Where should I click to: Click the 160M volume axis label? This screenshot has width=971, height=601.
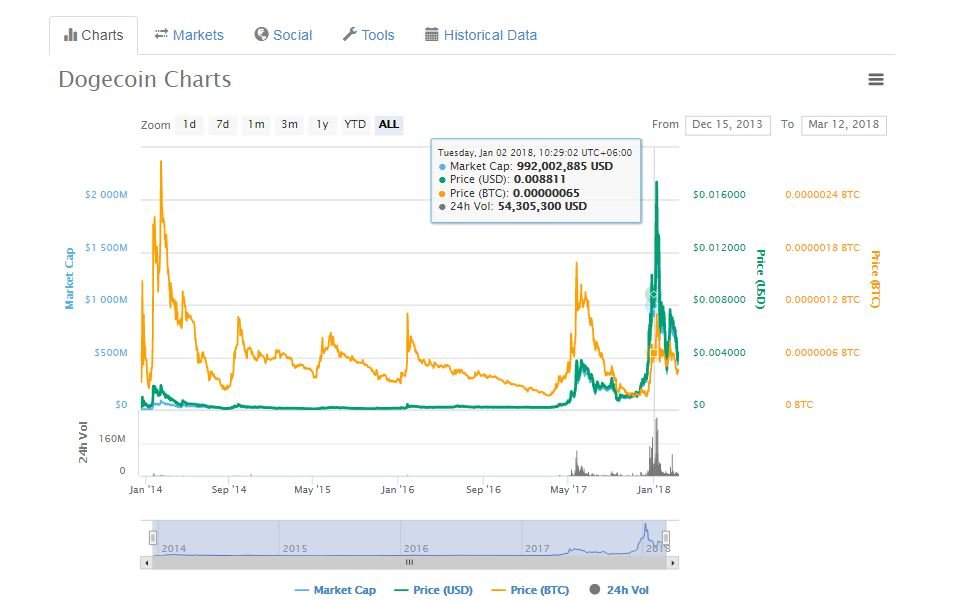(x=112, y=439)
